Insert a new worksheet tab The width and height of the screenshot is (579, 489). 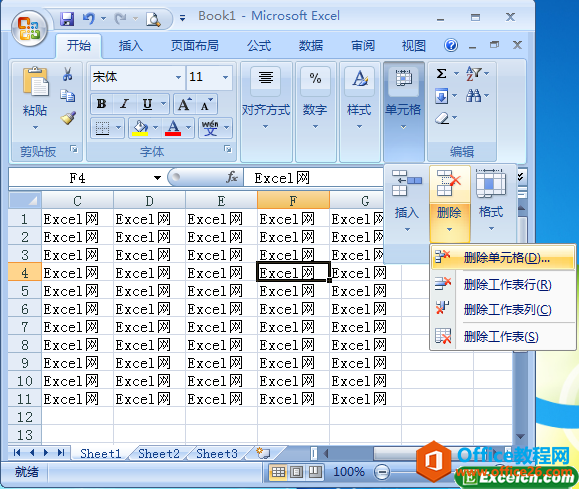tap(263, 453)
